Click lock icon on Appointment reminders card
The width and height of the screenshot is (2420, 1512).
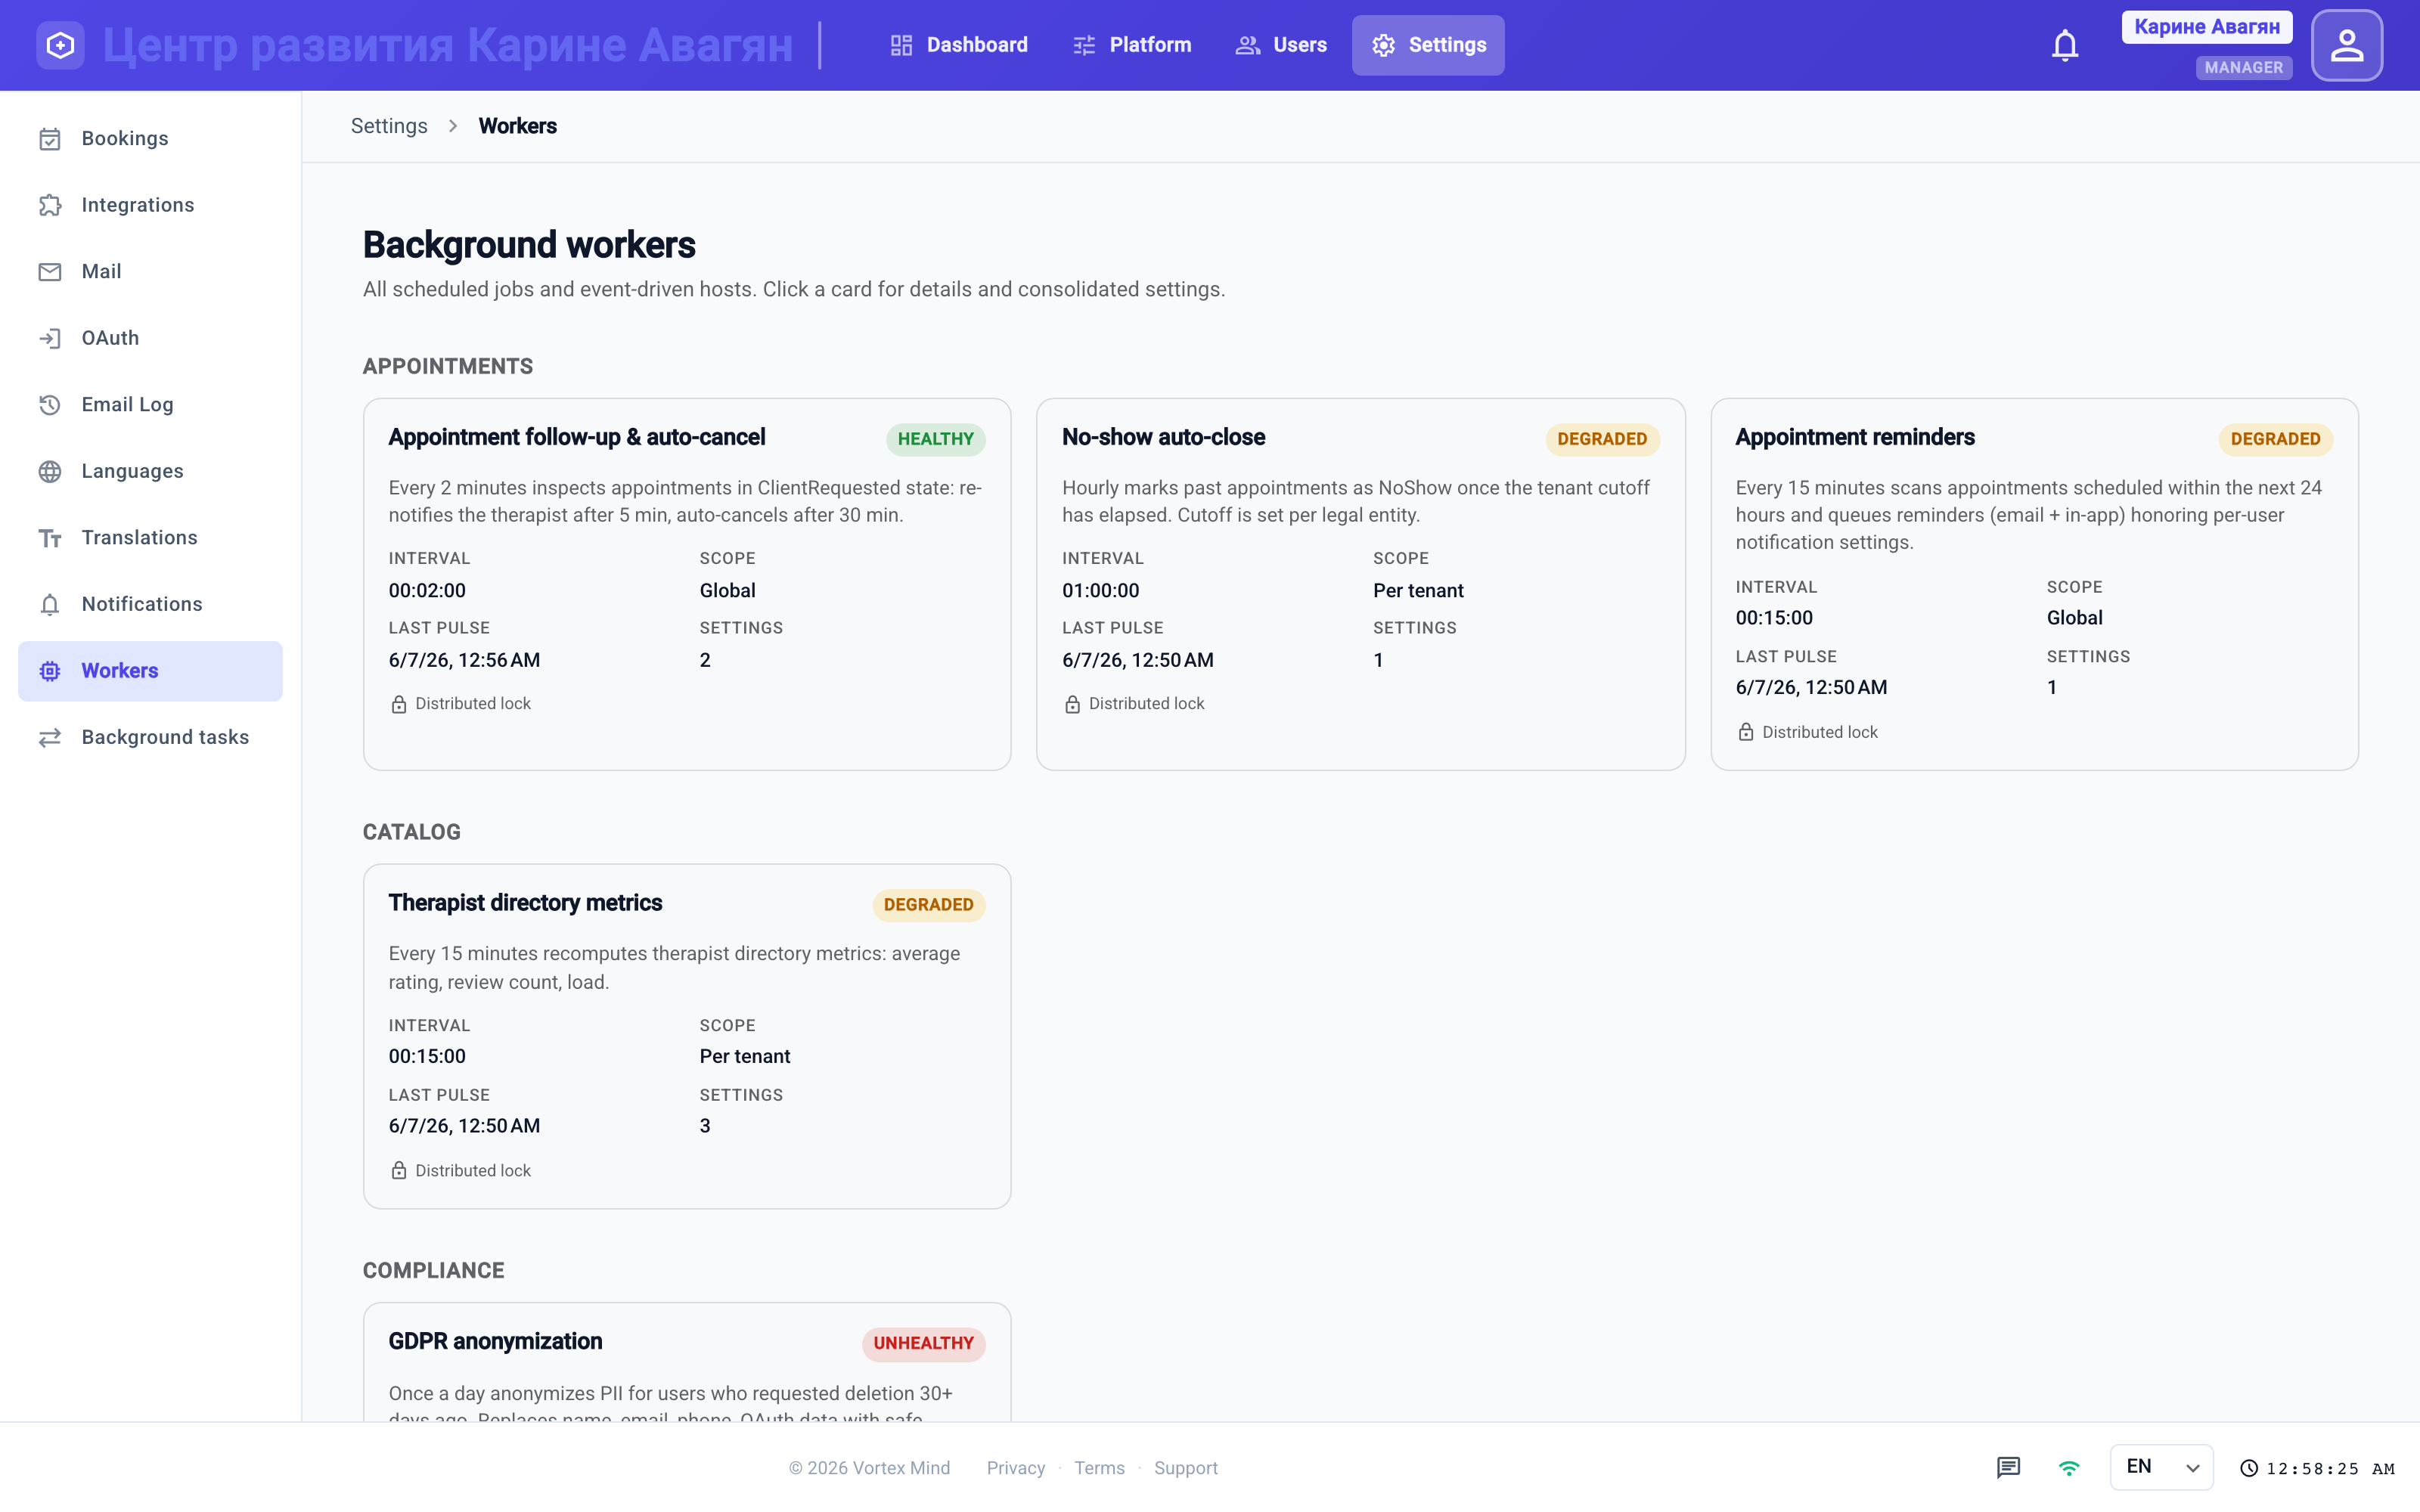click(1745, 732)
